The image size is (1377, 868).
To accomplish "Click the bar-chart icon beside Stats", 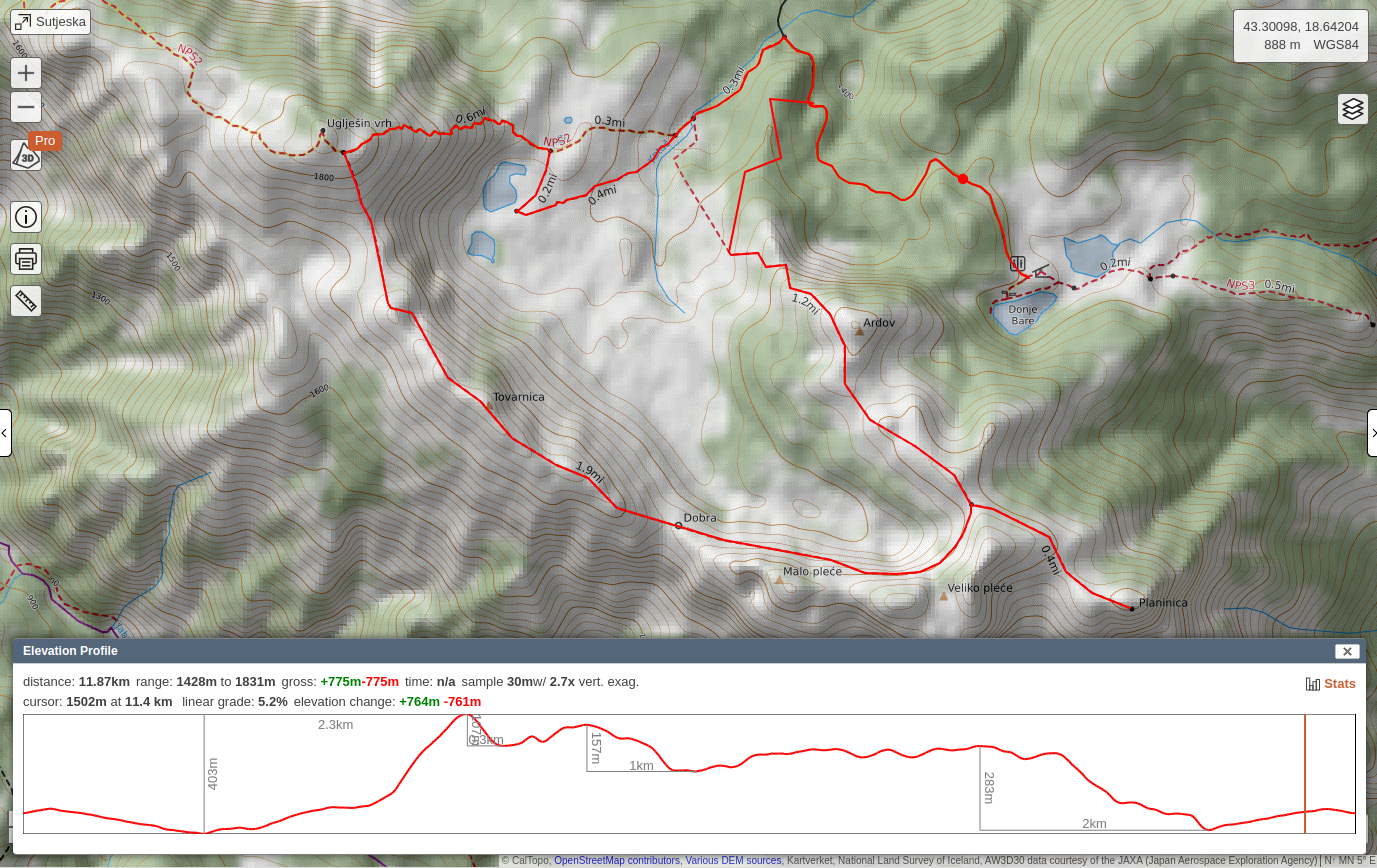I will [x=1312, y=683].
